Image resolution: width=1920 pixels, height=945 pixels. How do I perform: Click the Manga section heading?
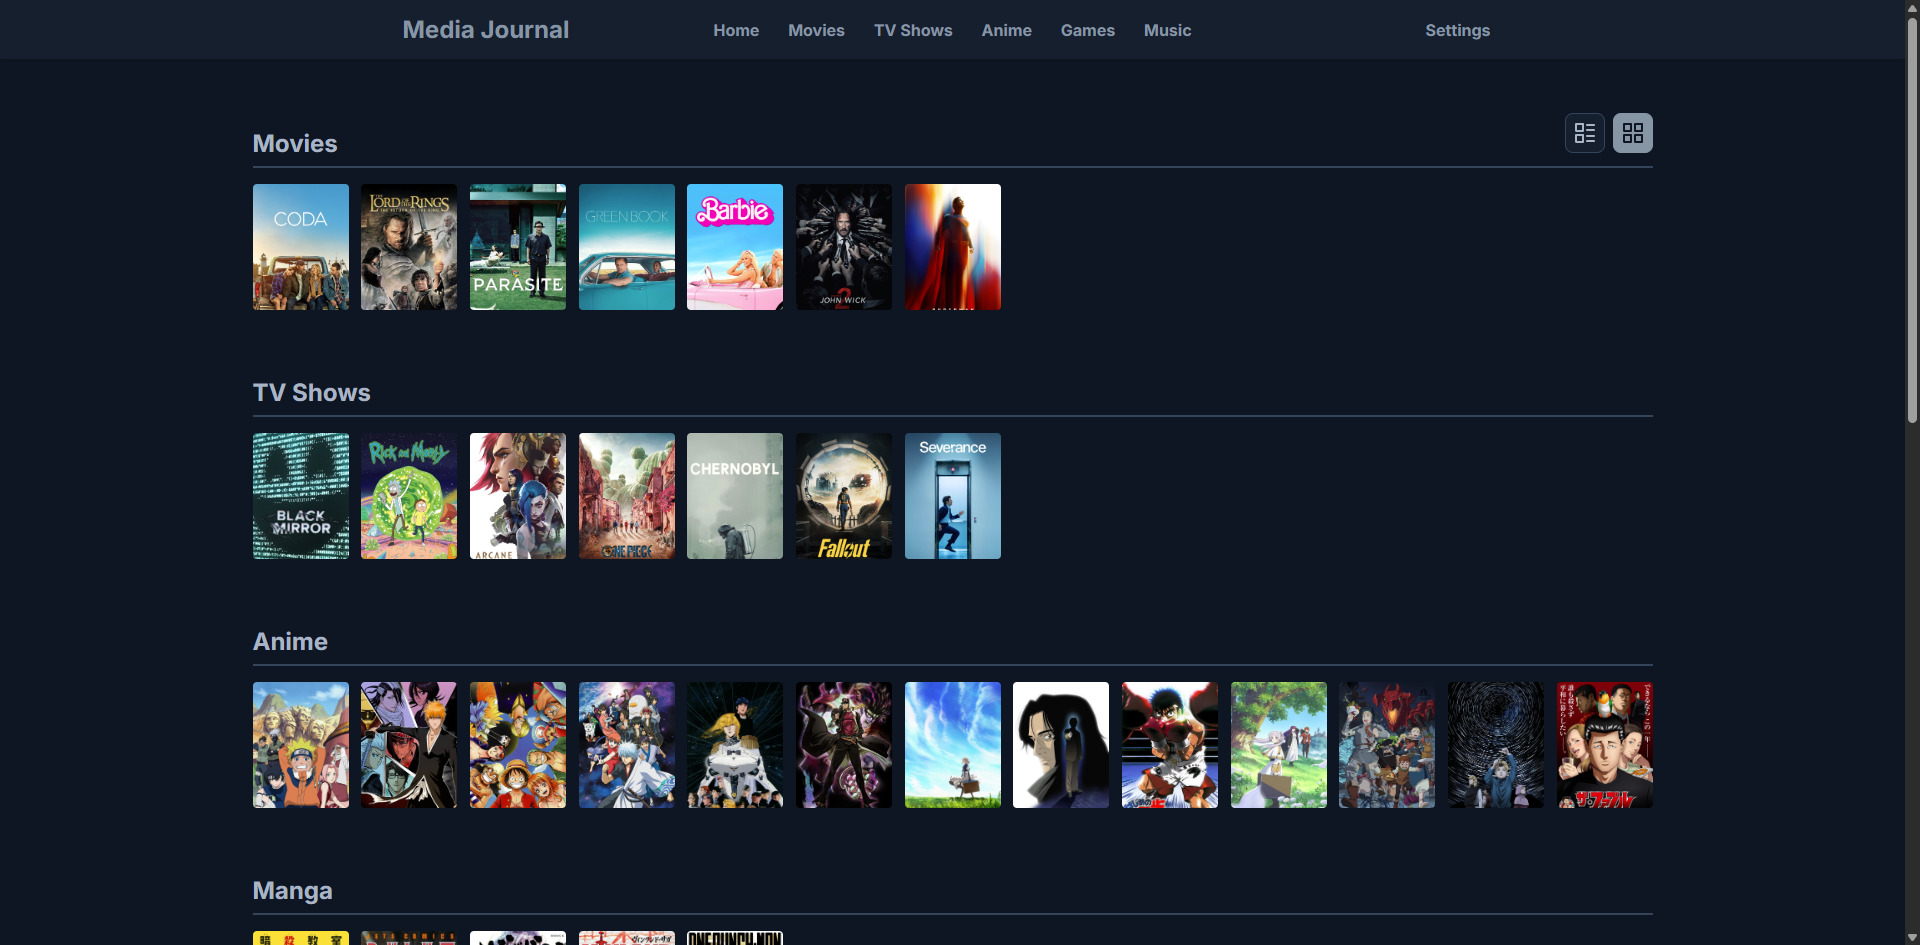(292, 891)
